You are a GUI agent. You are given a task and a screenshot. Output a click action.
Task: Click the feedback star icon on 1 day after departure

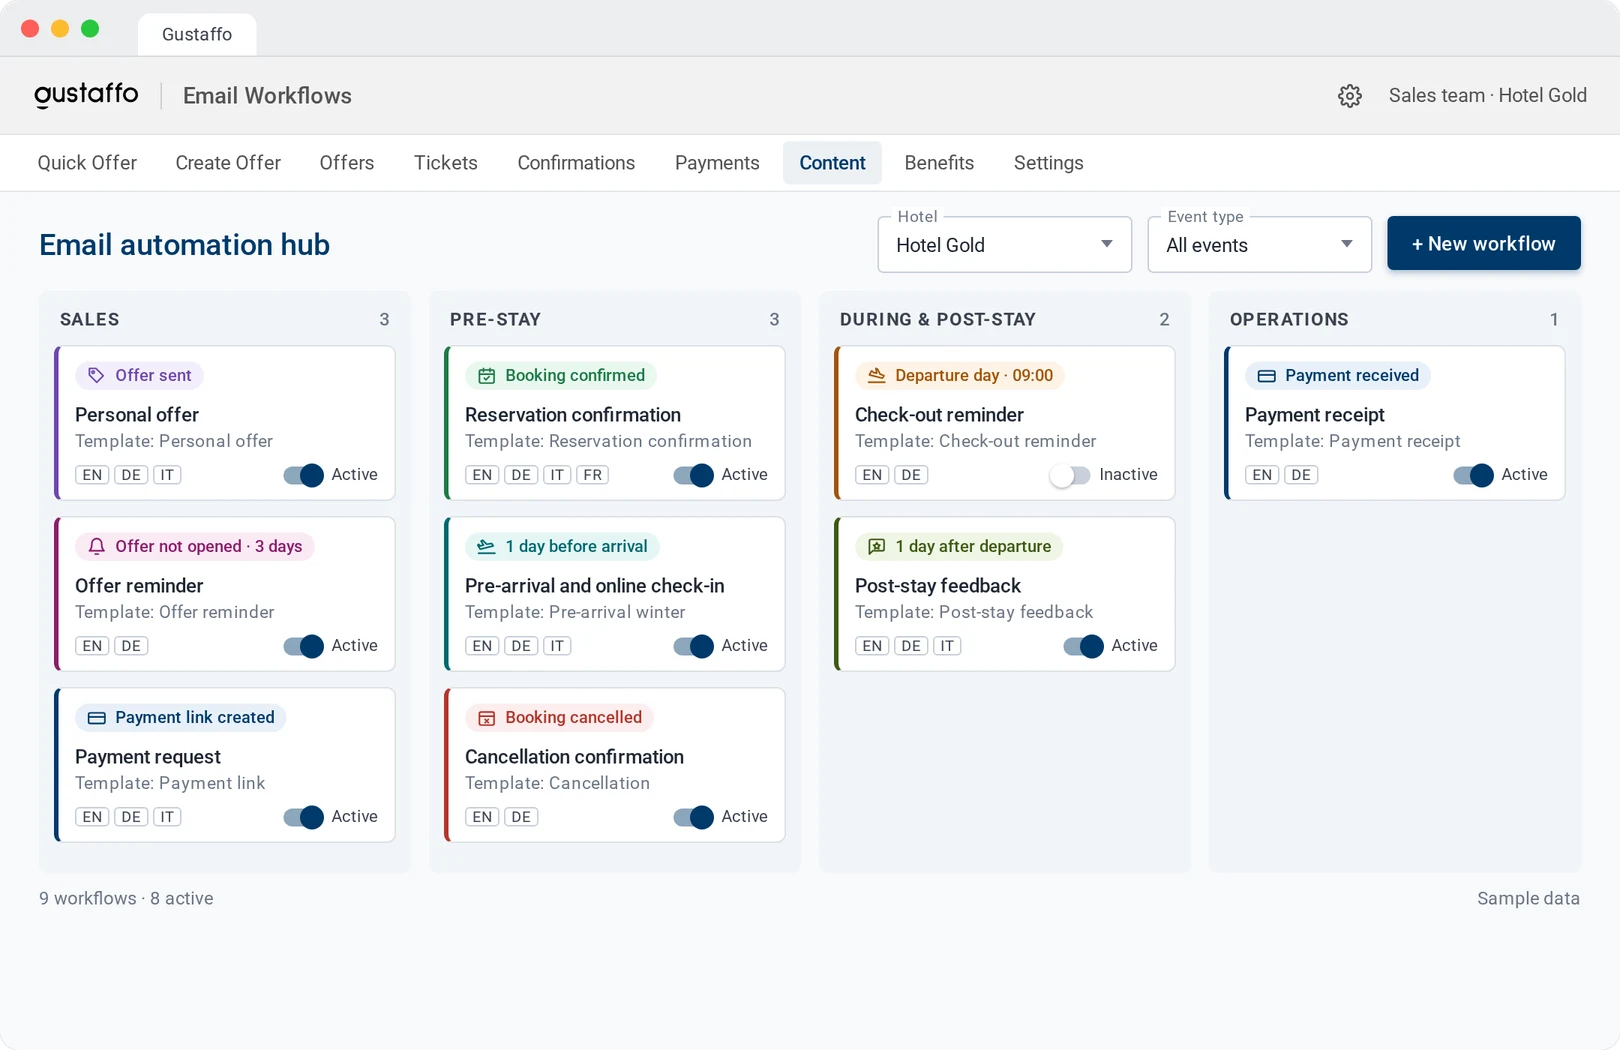[x=876, y=546]
